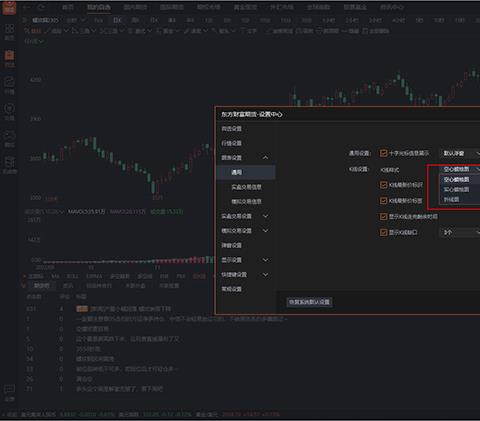This screenshot has height=421, width=480.
Task: Choose 实心蜡烛图 in the dropdown list
Action: tap(460, 190)
